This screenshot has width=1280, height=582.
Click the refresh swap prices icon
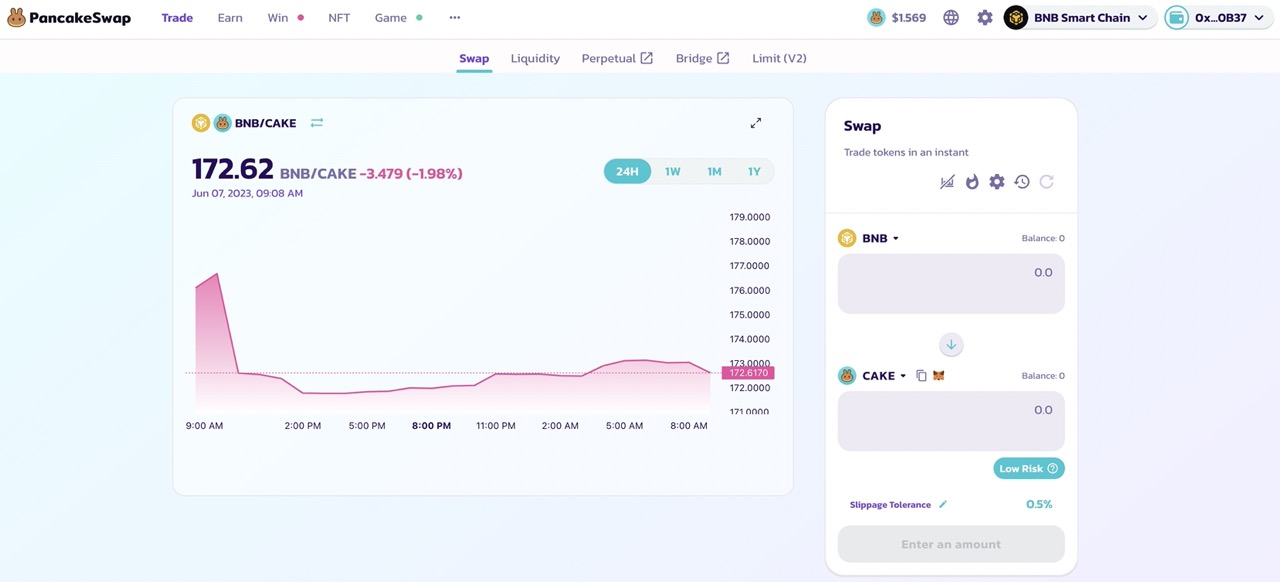click(x=1046, y=181)
